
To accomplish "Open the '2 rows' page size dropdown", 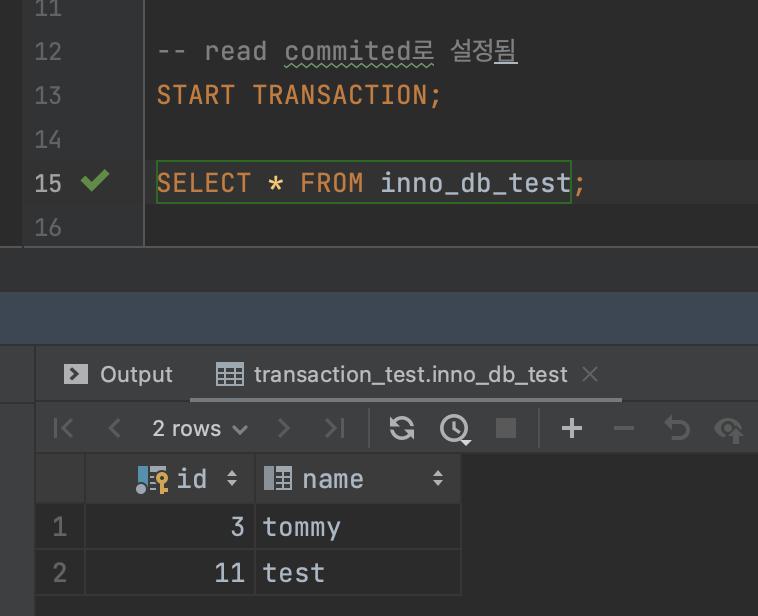I will coord(199,429).
